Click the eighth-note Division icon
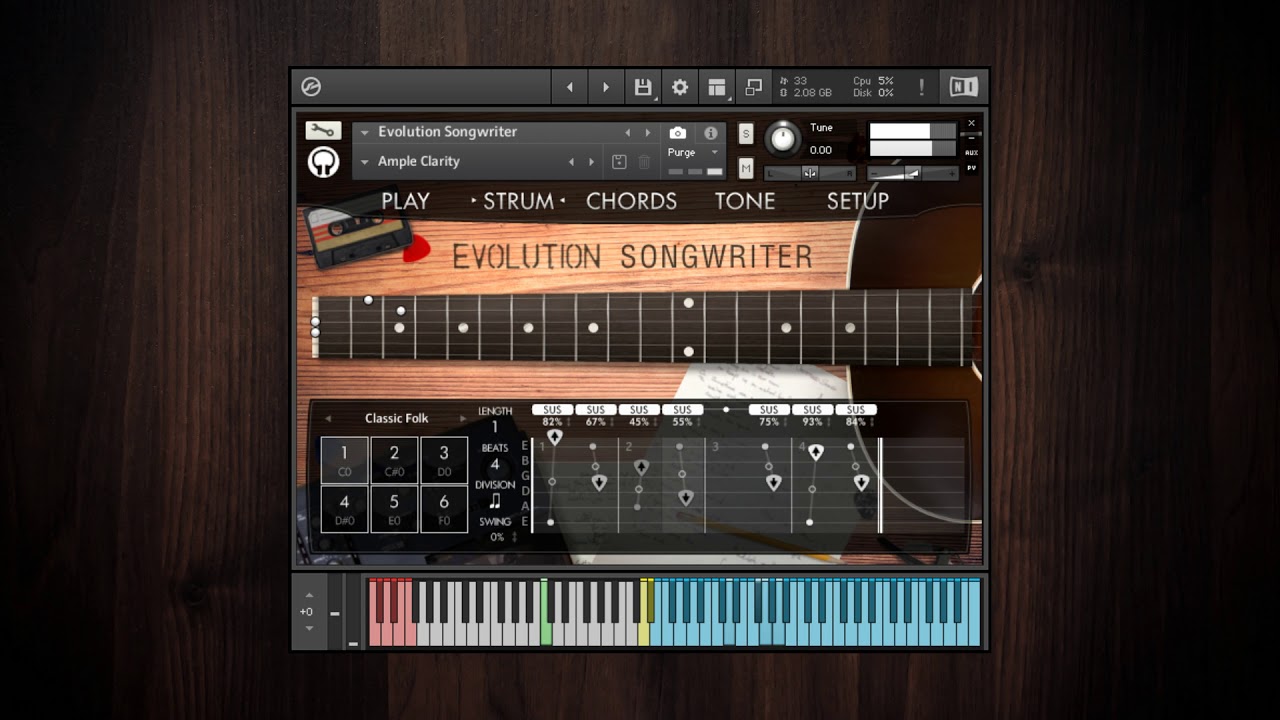This screenshot has width=1280, height=720. point(495,502)
